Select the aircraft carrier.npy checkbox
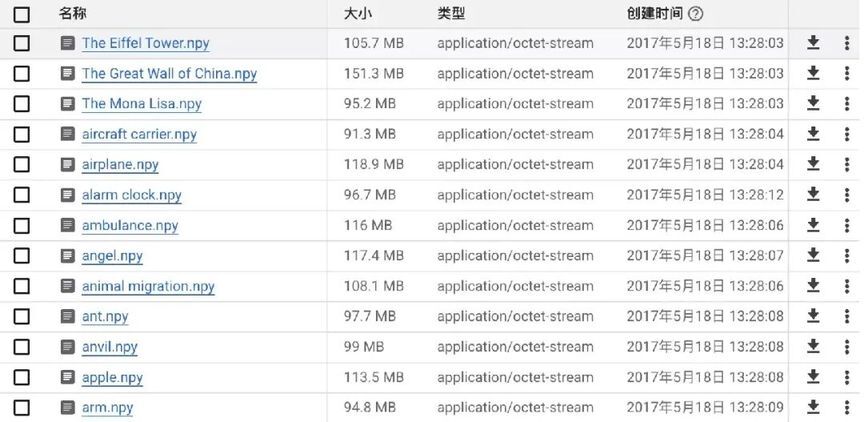 (22, 134)
